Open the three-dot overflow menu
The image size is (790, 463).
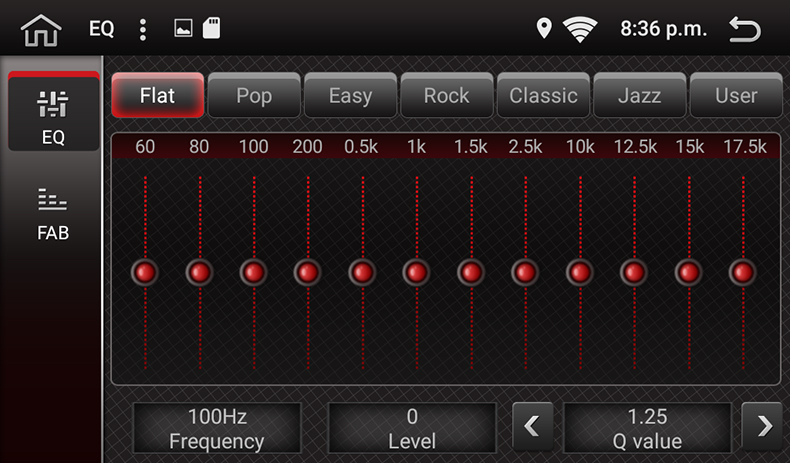(143, 29)
